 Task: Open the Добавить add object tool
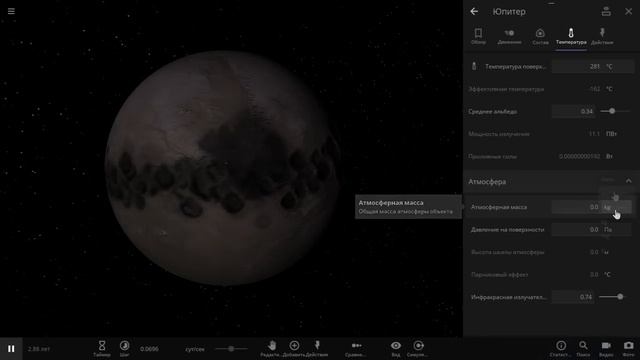pos(294,349)
